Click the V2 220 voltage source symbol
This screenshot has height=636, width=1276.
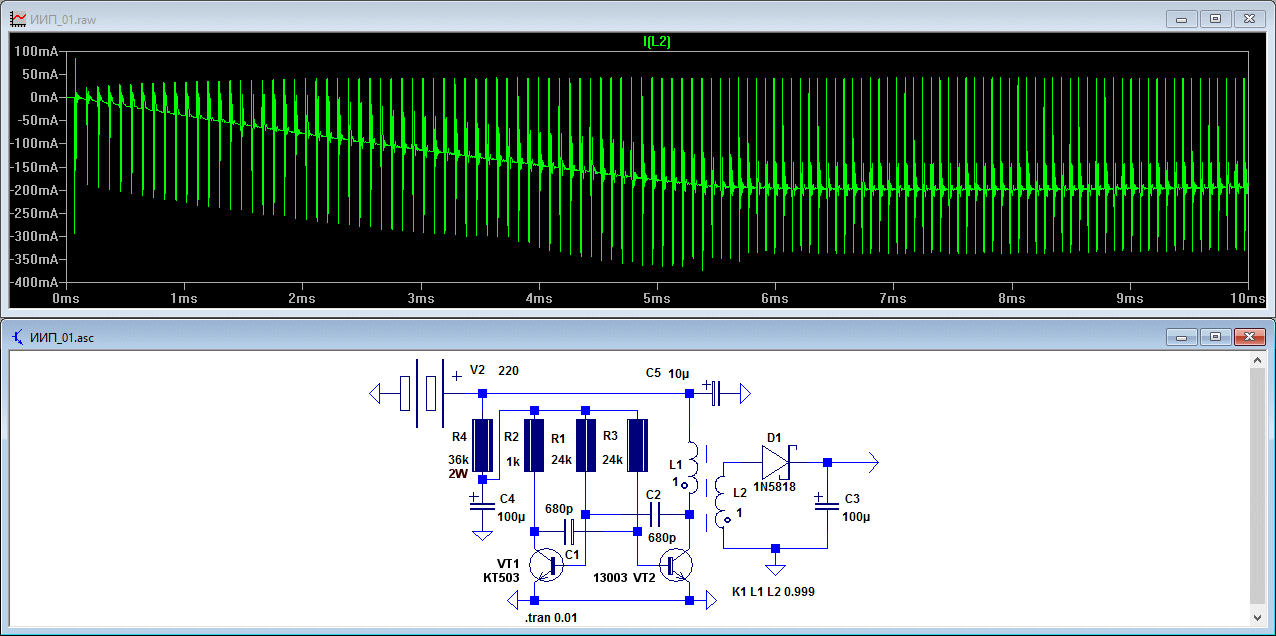tap(420, 394)
